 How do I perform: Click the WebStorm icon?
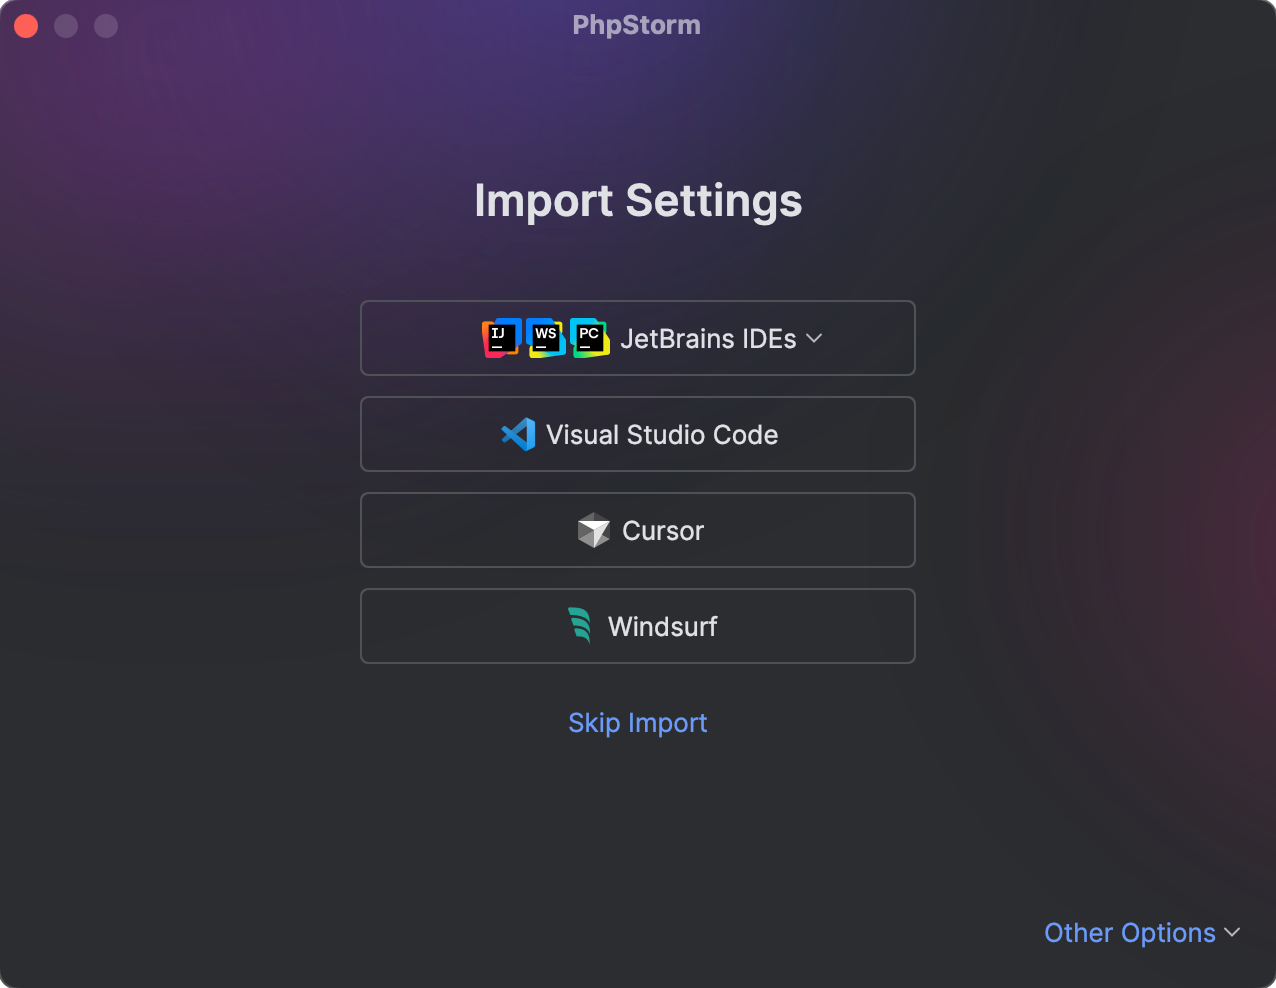click(x=545, y=338)
